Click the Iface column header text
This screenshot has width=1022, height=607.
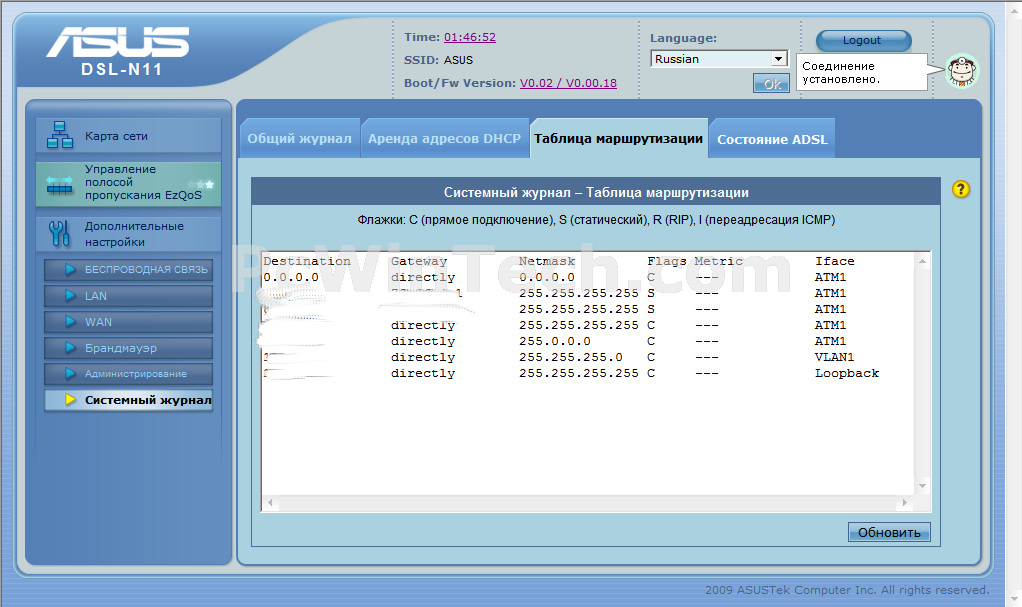pyautogui.click(x=834, y=261)
